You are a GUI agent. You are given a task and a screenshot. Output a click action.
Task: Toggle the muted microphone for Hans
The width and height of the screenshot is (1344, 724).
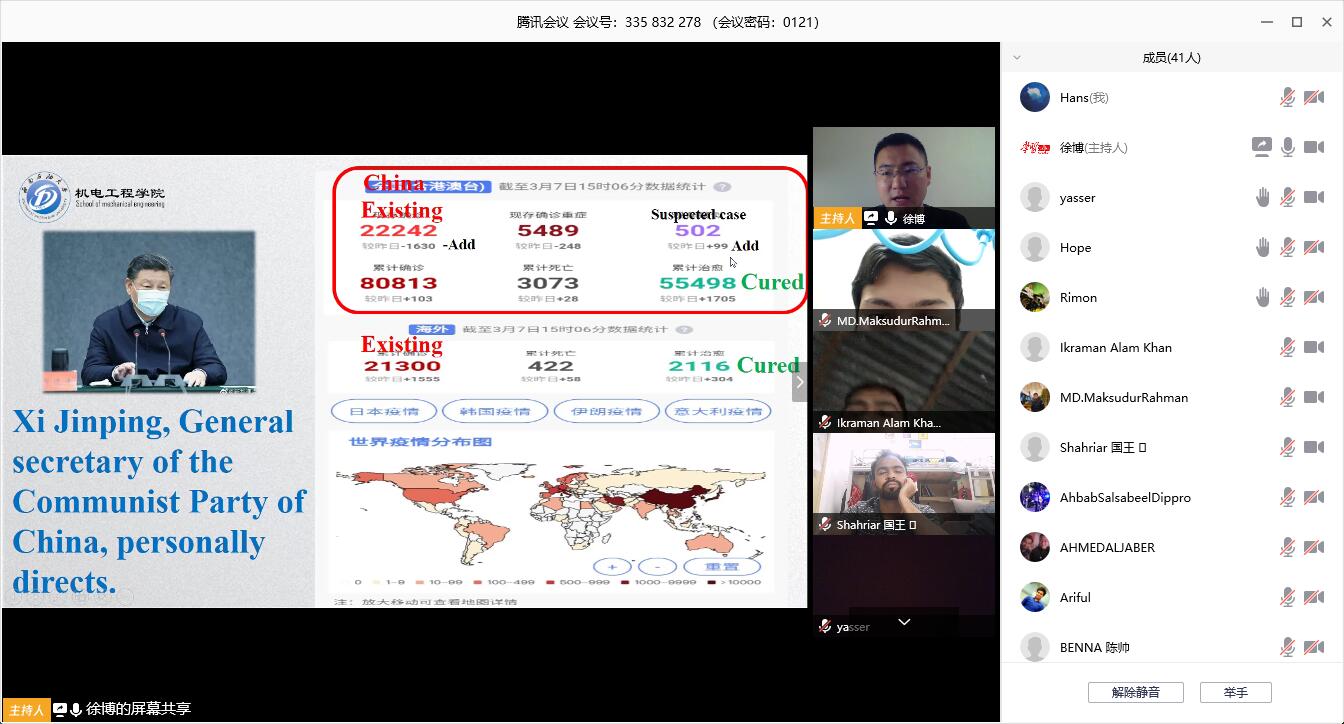point(1288,98)
